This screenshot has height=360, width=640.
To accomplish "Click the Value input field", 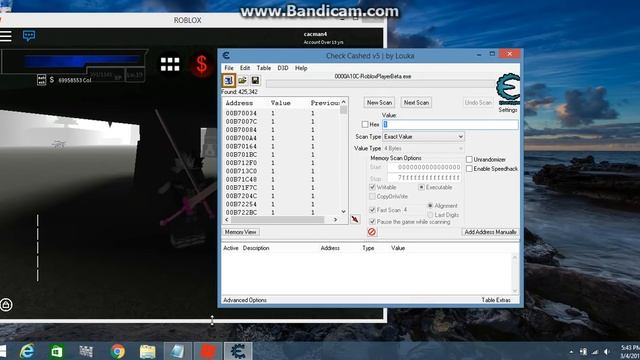I will click(x=450, y=124).
